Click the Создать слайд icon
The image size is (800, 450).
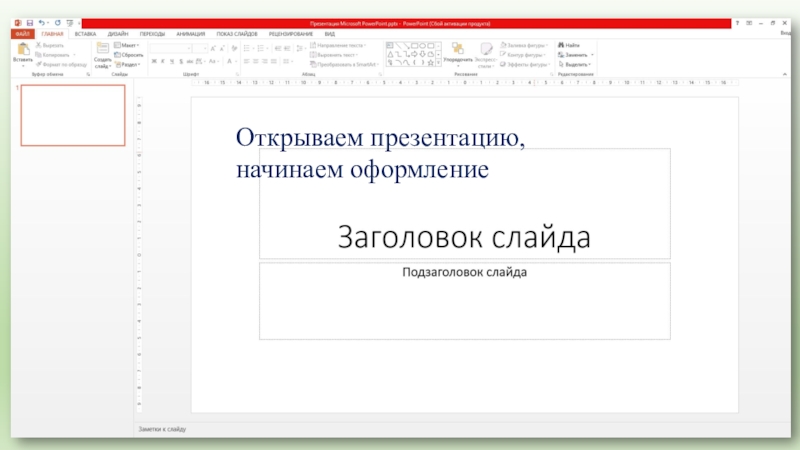[102, 50]
